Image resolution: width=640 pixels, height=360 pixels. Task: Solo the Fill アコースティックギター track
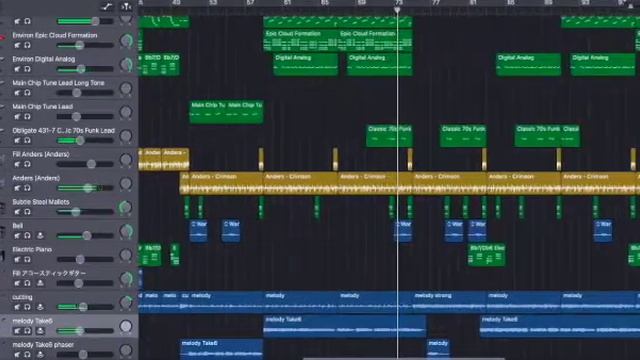(x=27, y=283)
